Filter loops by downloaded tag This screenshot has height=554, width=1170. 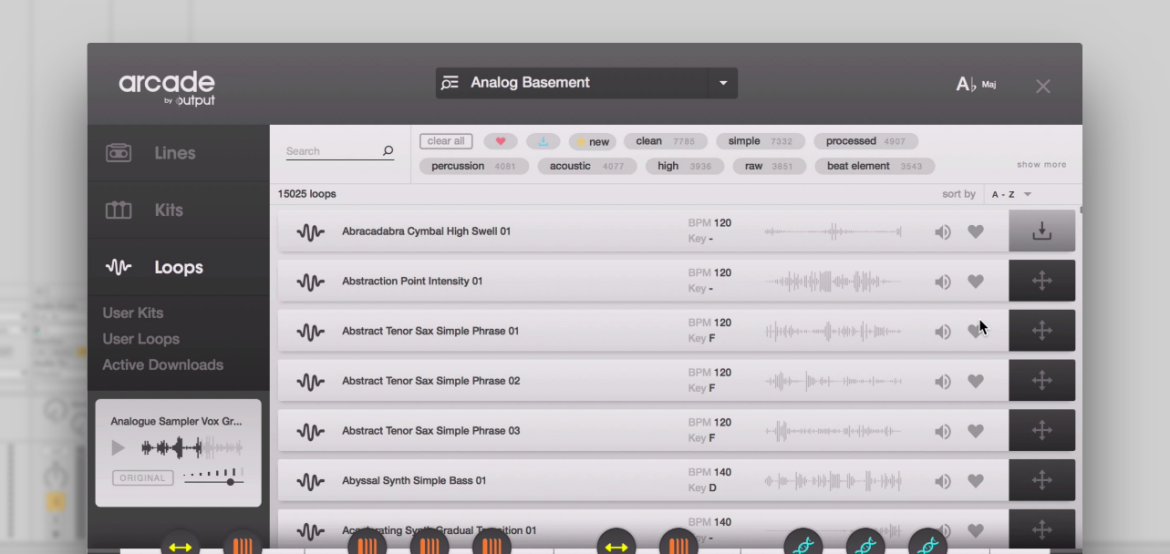(x=543, y=141)
